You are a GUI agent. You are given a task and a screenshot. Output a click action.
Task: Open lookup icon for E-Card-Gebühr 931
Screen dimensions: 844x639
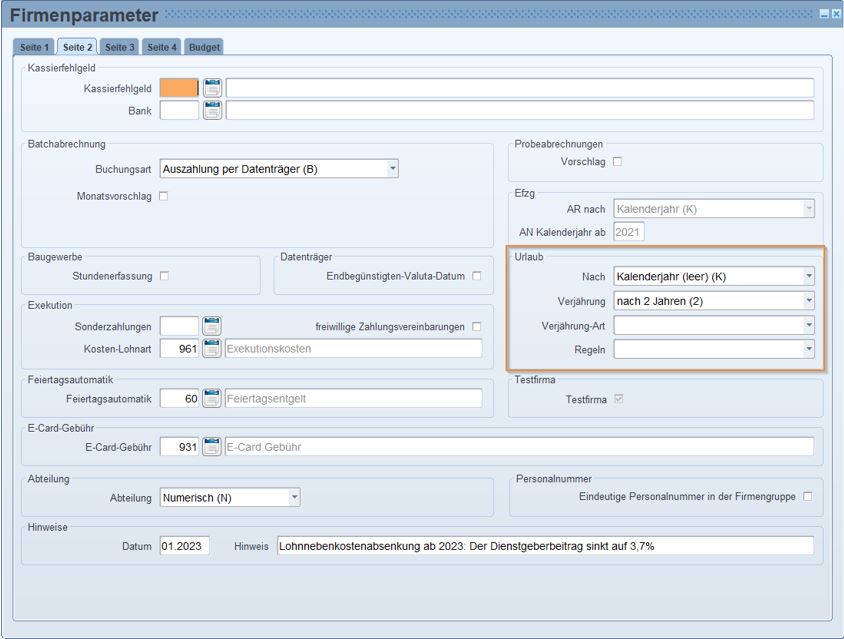(x=212, y=447)
